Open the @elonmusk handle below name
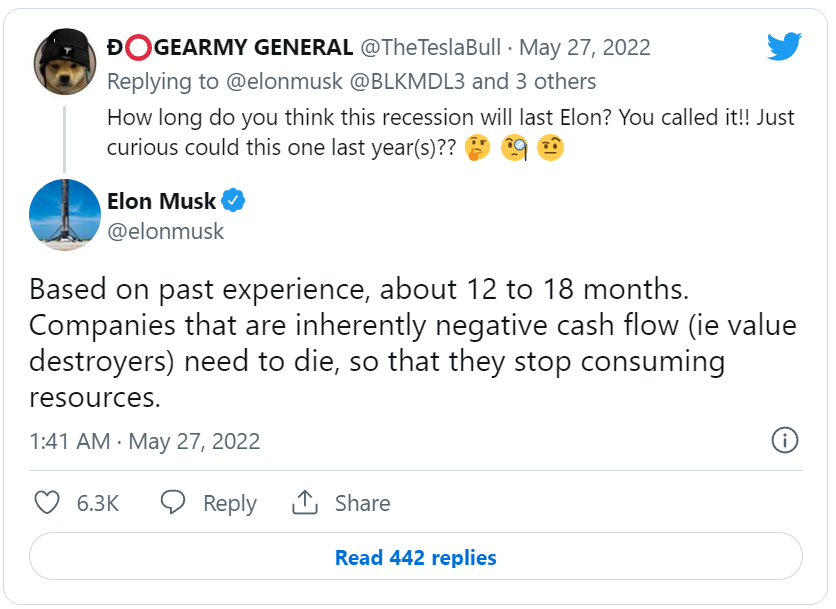Image resolution: width=836 pixels, height=609 pixels. 165,231
